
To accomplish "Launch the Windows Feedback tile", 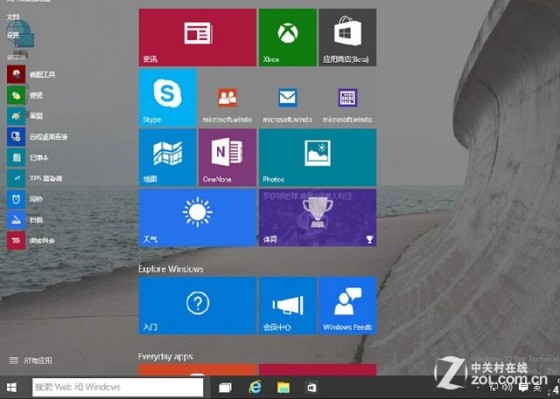I will coord(348,305).
